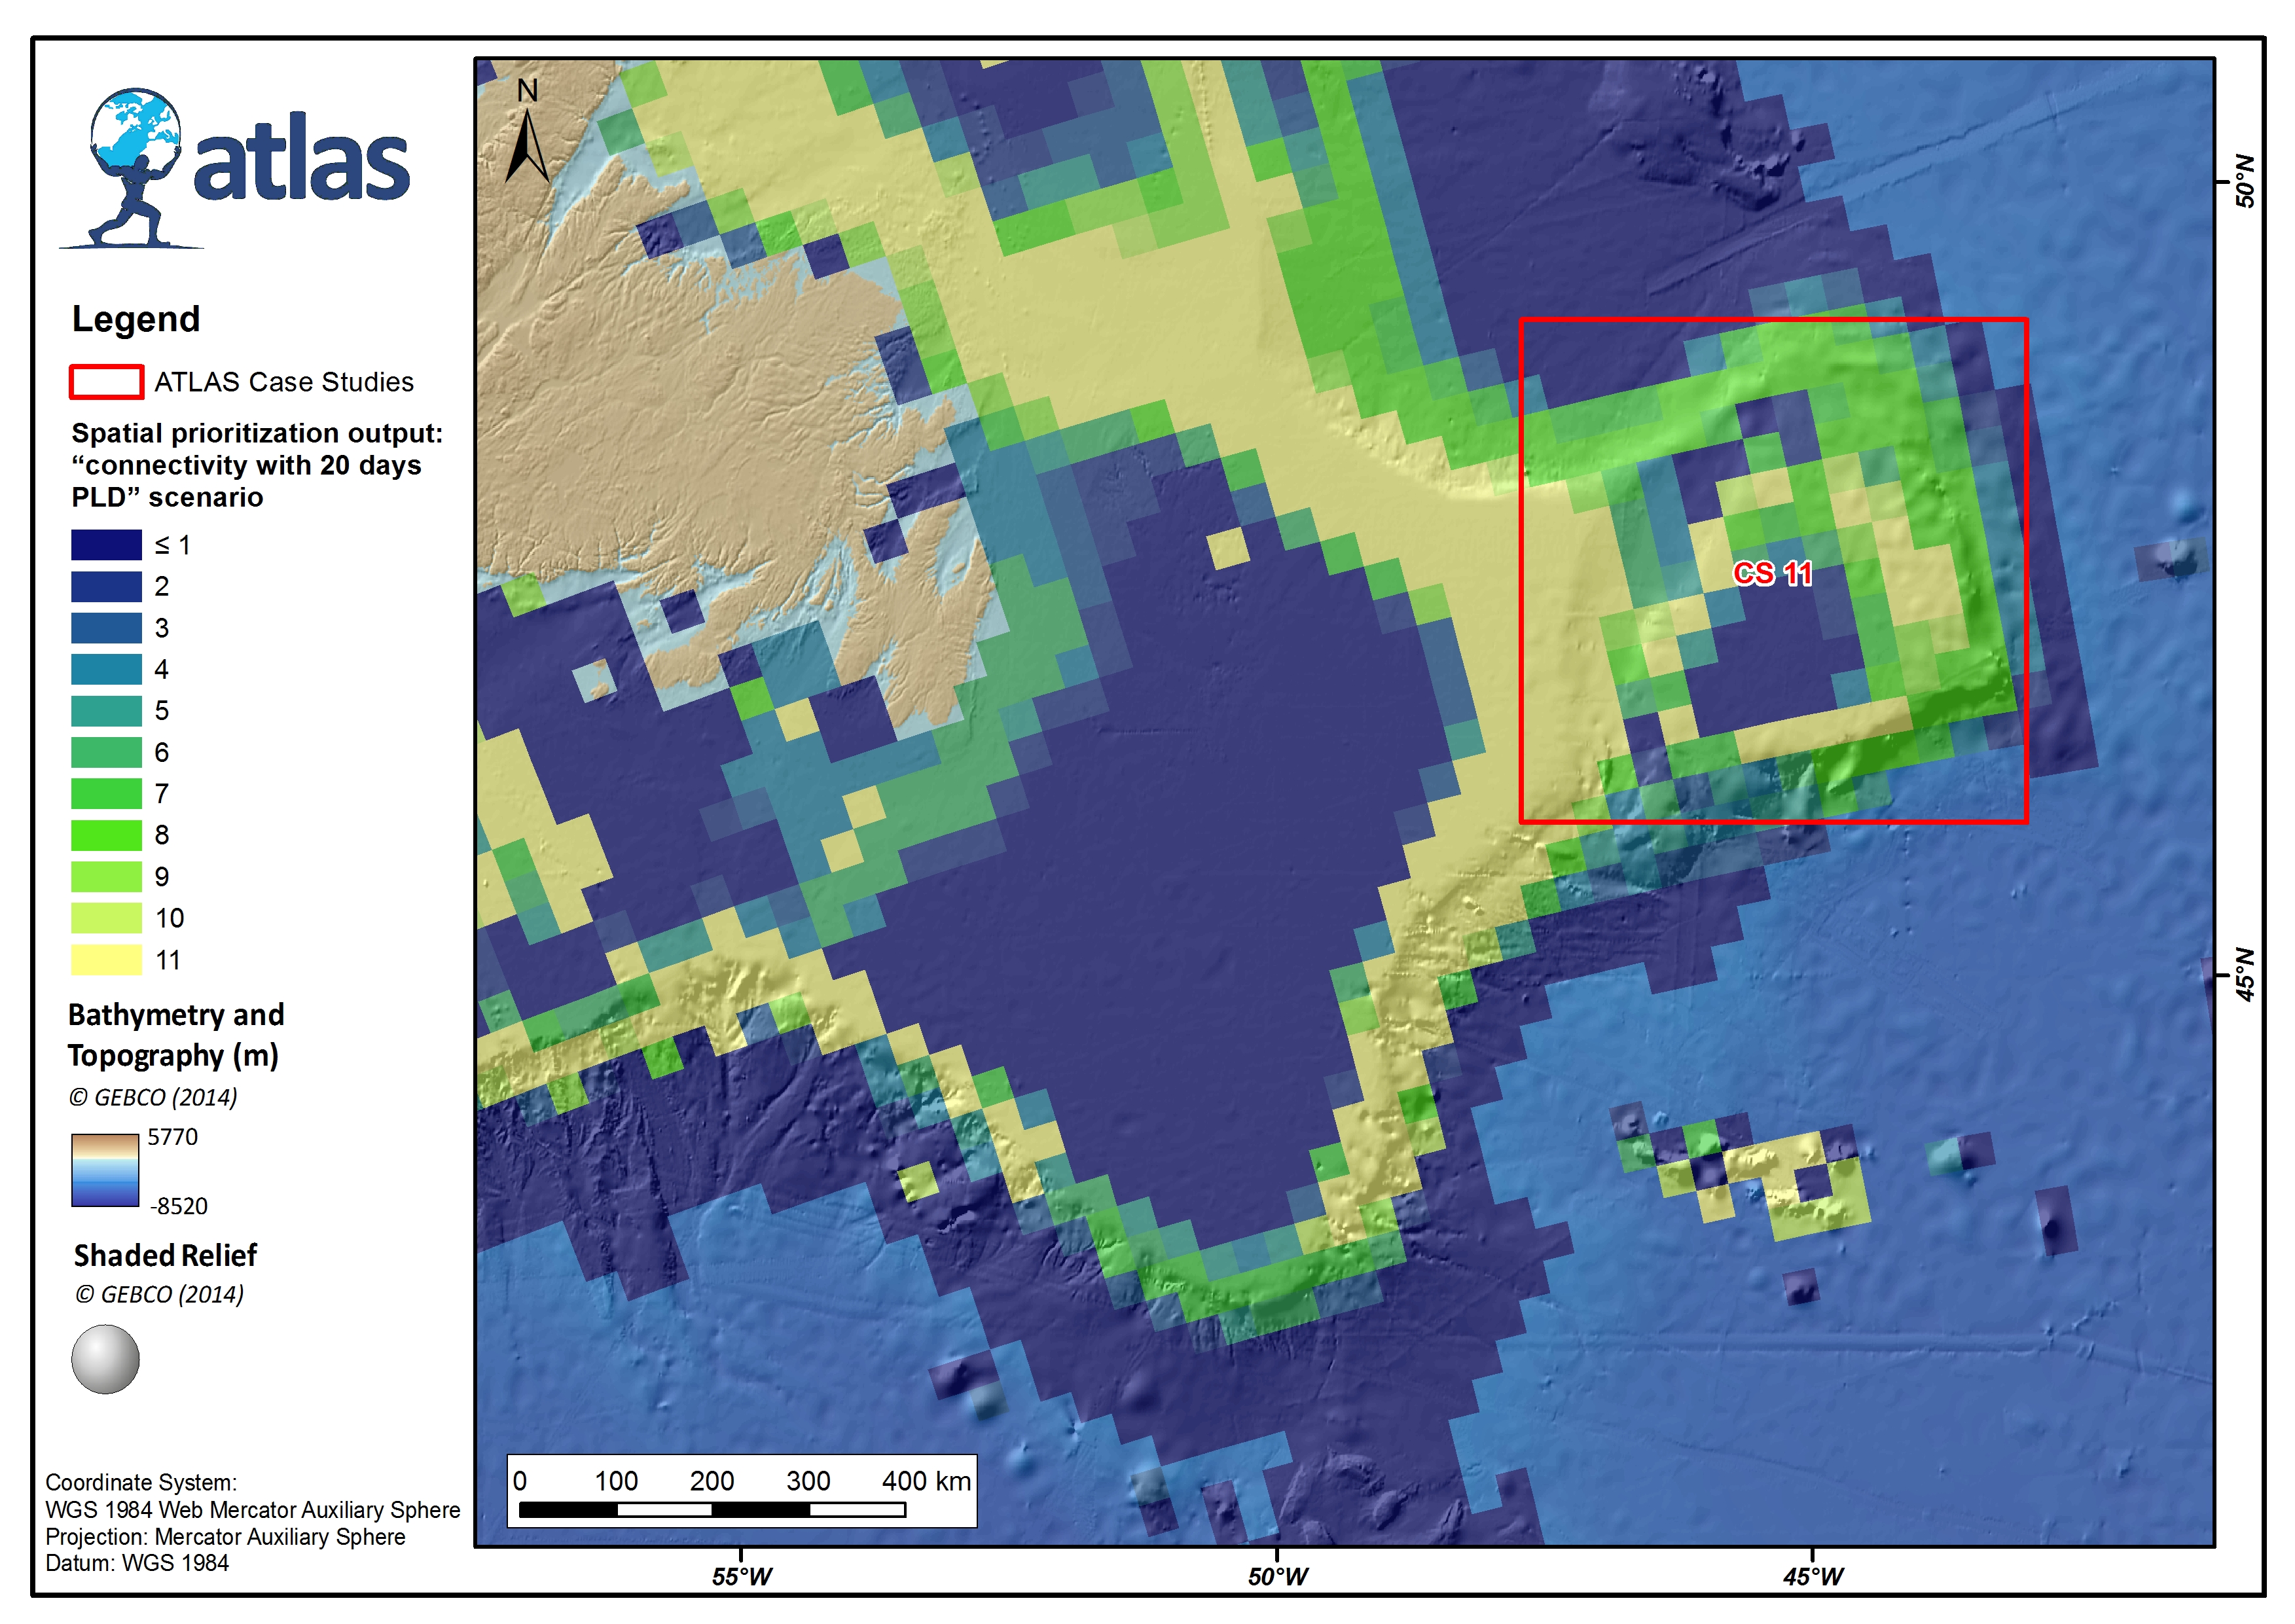Image resolution: width=2295 pixels, height=1624 pixels.
Task: Select the legend swatch labeled 10
Action: pos(106,918)
